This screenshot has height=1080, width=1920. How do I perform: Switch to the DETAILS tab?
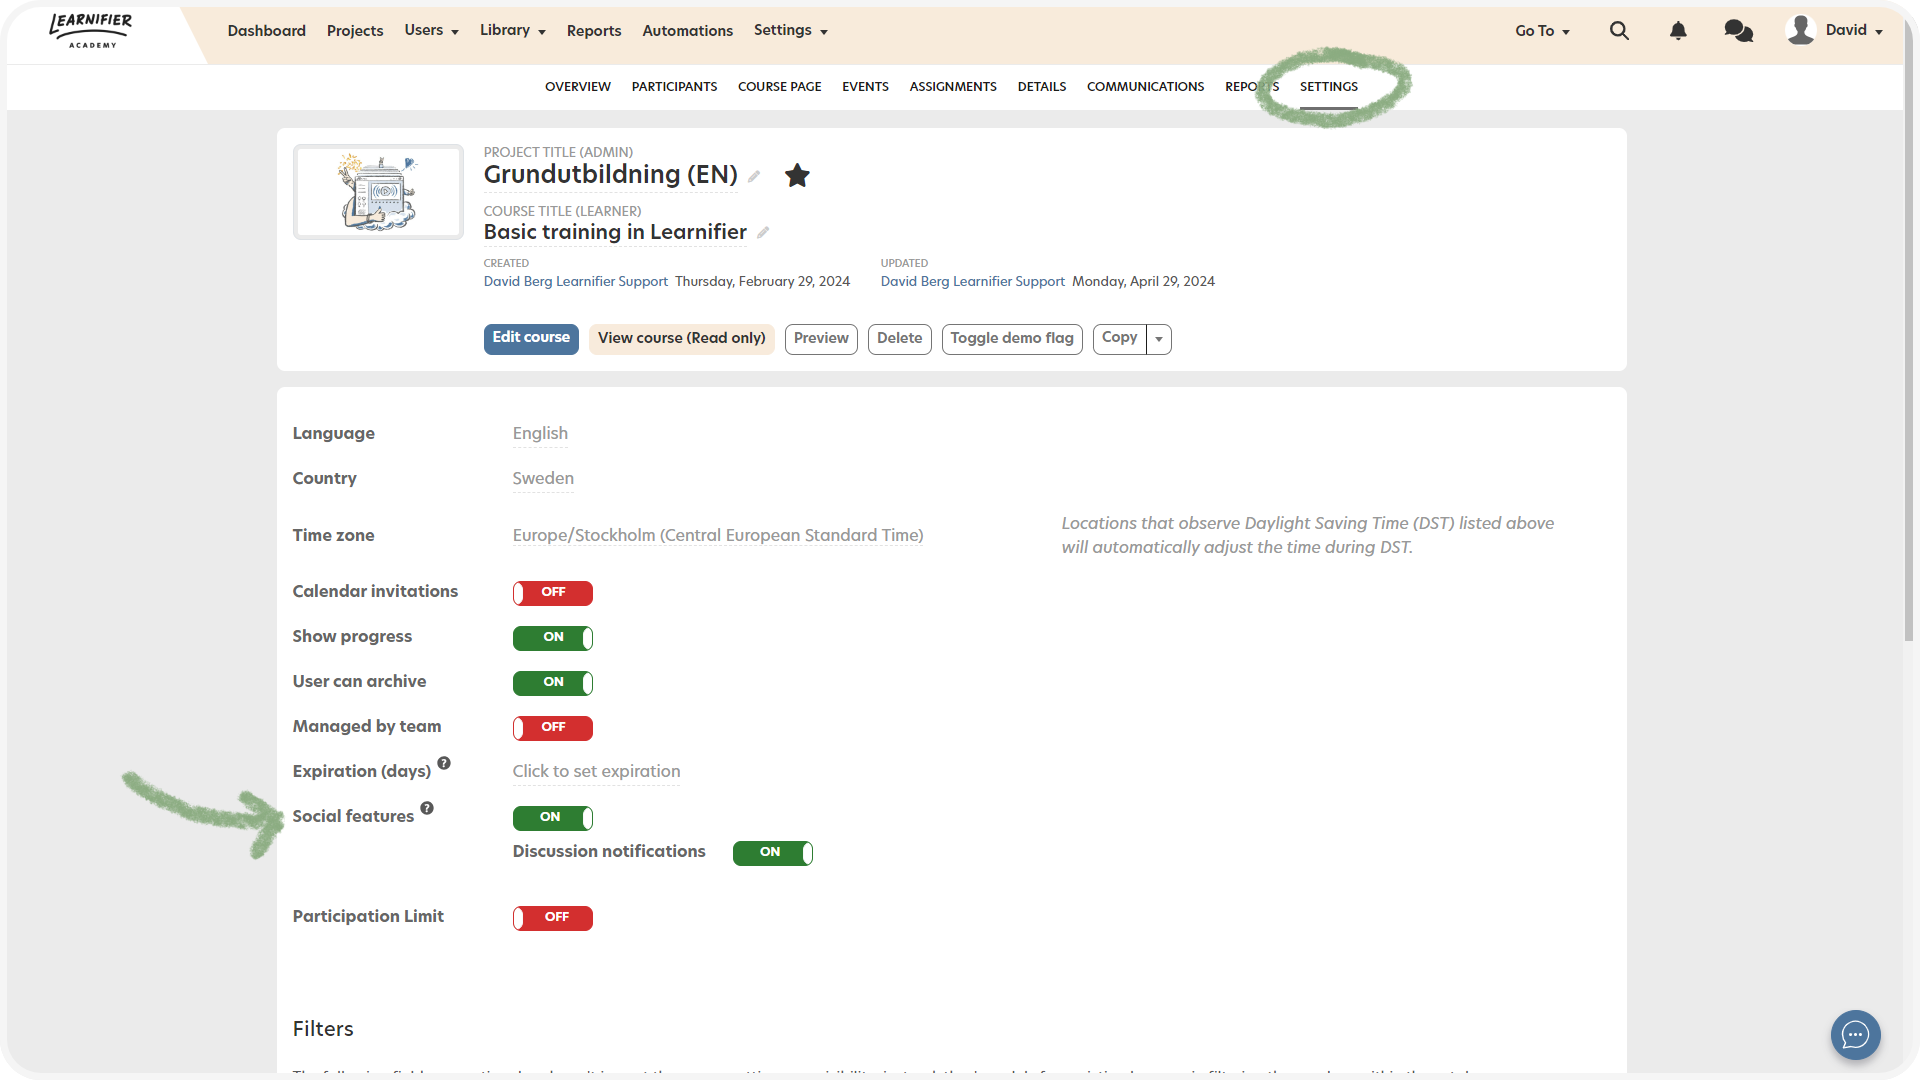click(x=1042, y=87)
